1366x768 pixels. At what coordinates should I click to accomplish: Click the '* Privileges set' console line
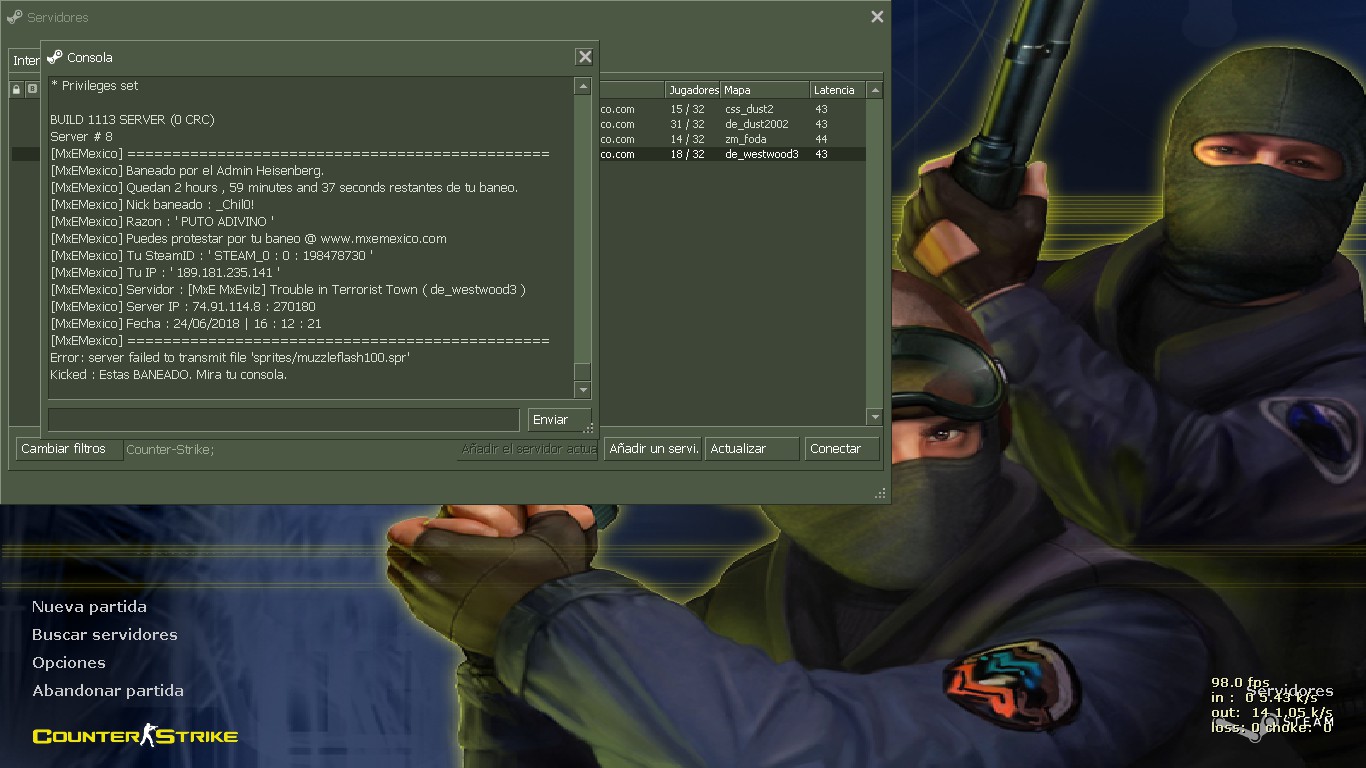point(94,86)
